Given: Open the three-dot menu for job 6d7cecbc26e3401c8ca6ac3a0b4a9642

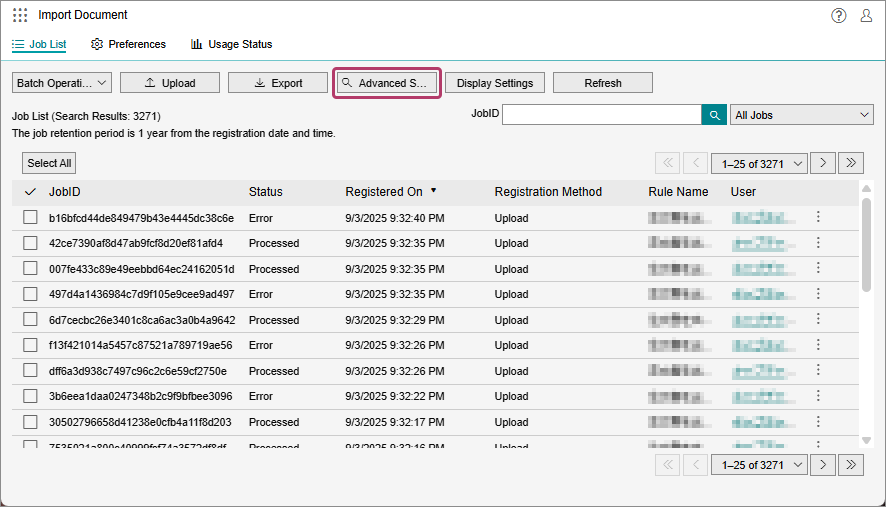Looking at the screenshot, I should coord(818,319).
